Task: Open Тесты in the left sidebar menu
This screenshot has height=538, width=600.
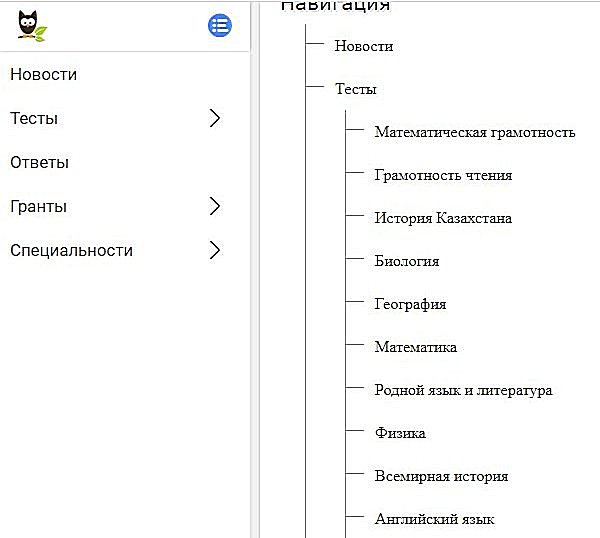Action: [34, 118]
